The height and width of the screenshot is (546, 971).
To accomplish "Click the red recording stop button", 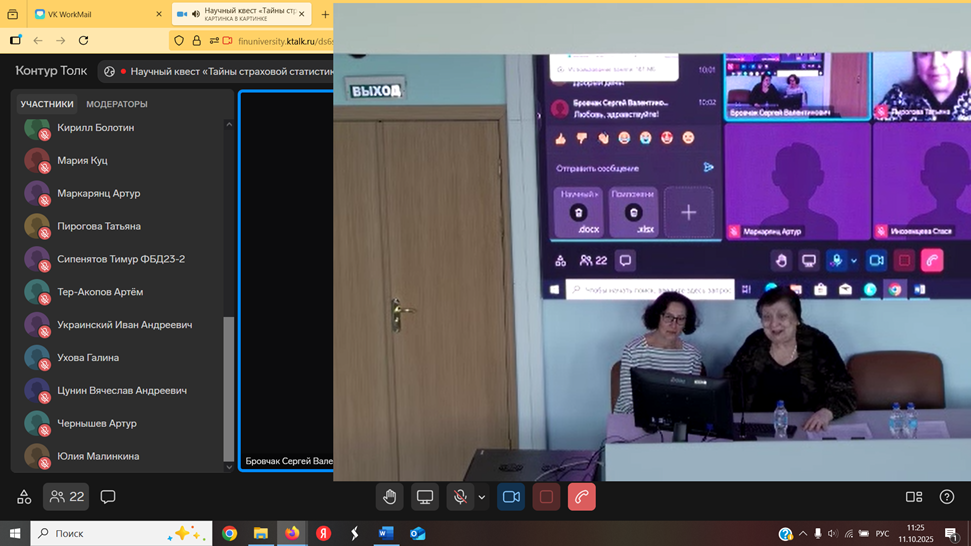I will (546, 497).
